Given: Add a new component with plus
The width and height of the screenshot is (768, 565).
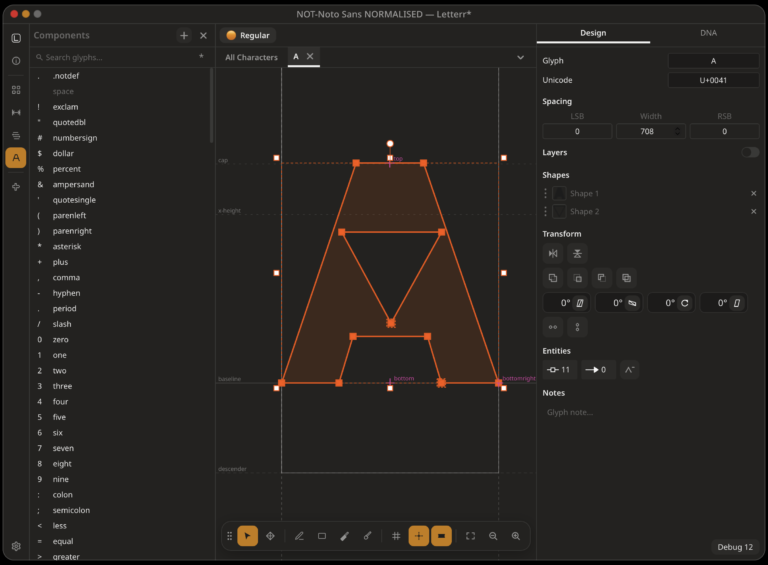Looking at the screenshot, I should [184, 35].
